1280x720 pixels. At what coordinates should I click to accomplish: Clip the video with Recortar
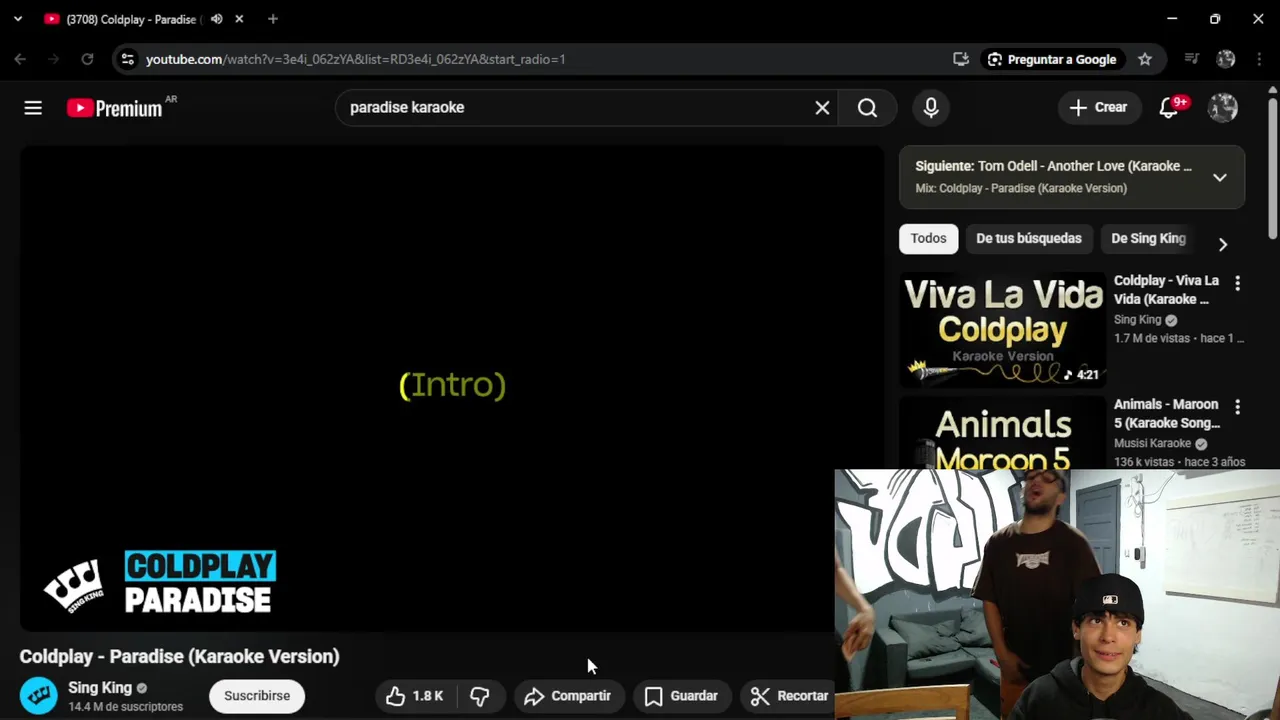(790, 696)
